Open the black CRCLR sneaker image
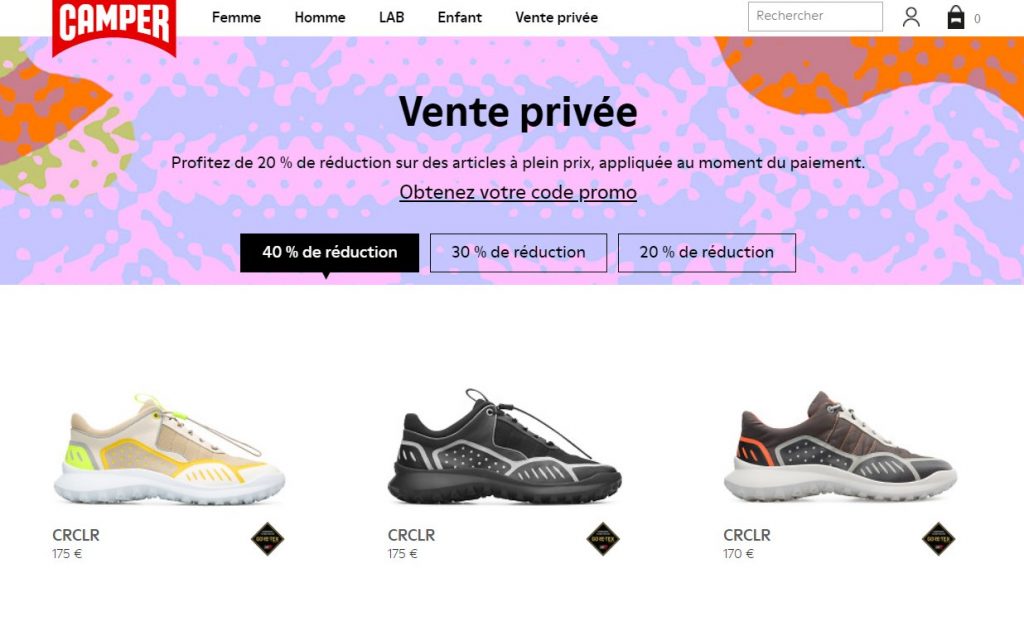The width and height of the screenshot is (1024, 626). tap(504, 446)
